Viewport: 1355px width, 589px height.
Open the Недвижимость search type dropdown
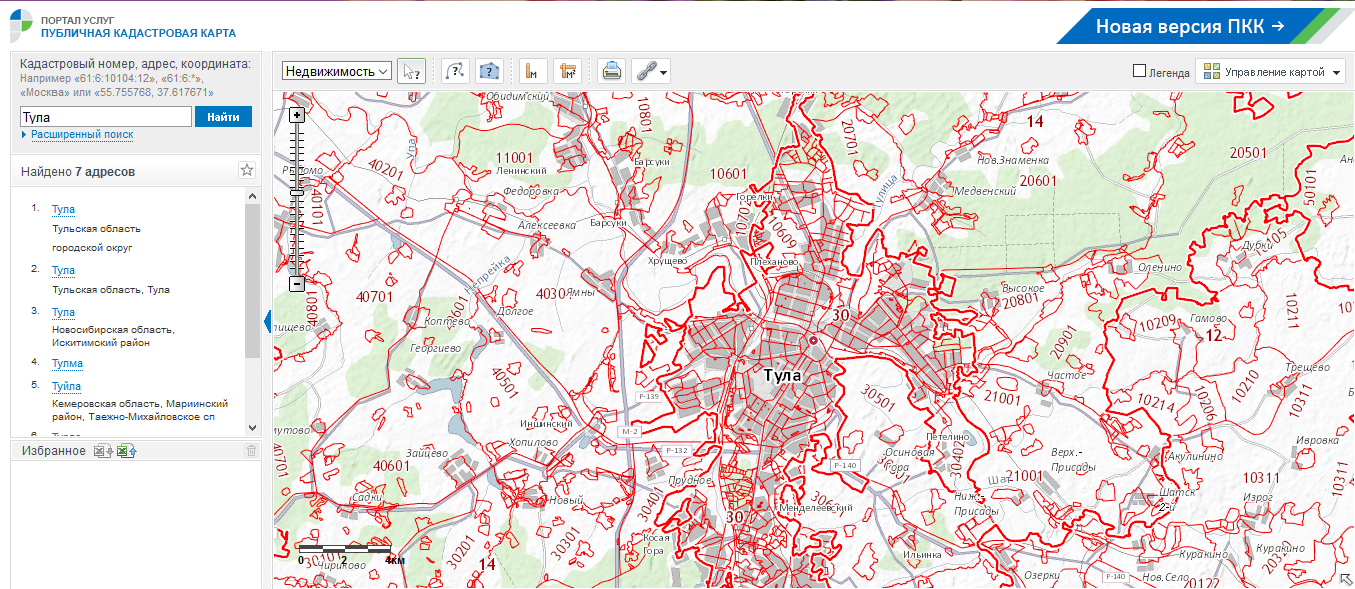336,71
